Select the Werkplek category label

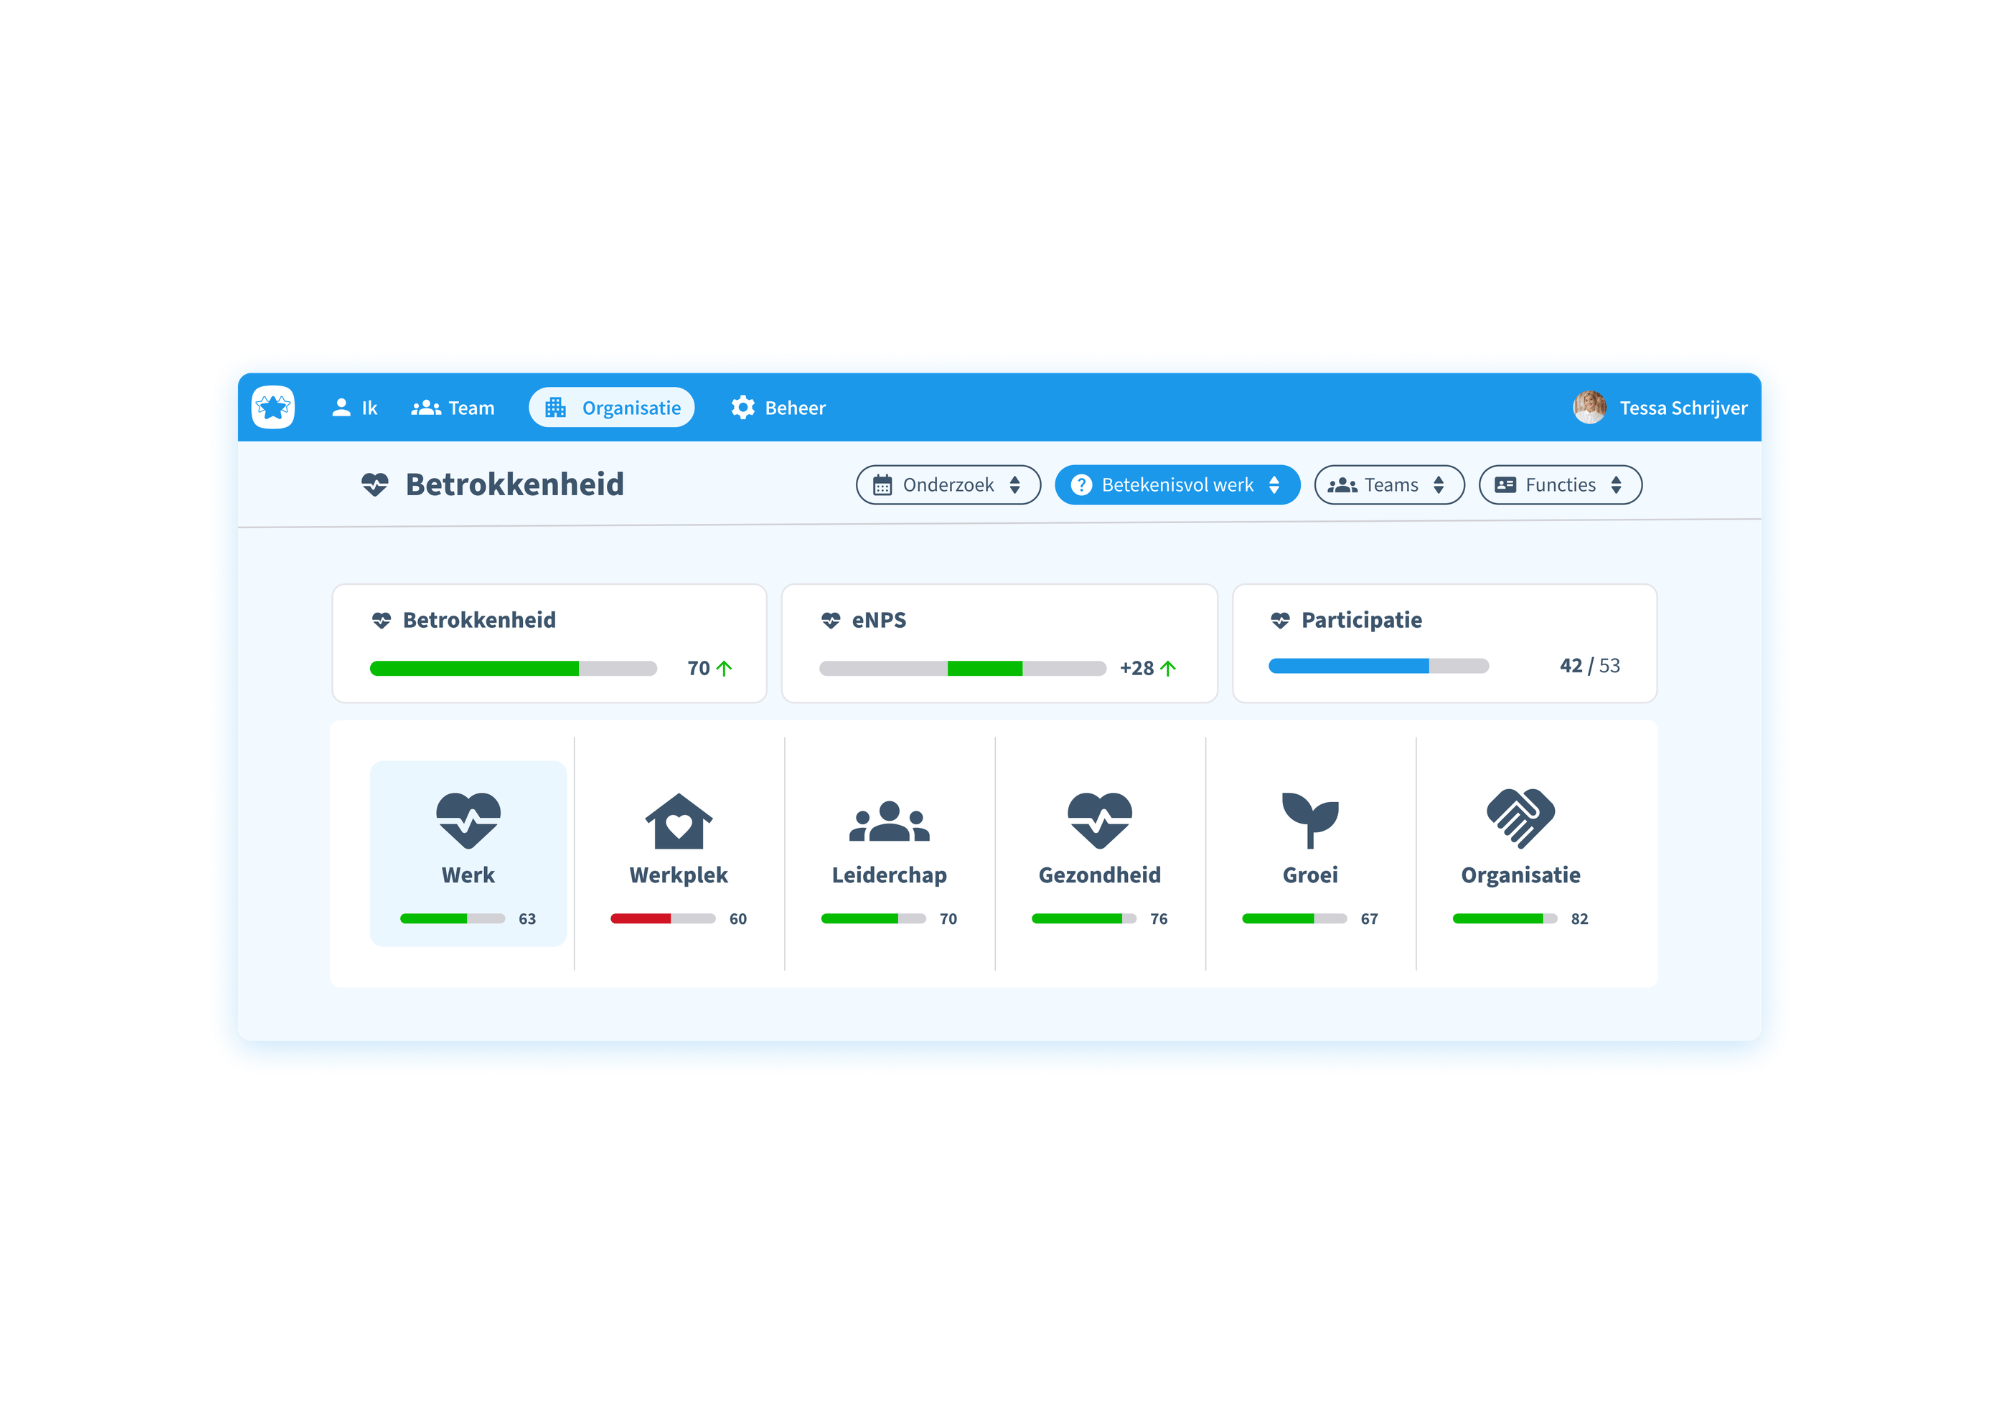(x=679, y=875)
